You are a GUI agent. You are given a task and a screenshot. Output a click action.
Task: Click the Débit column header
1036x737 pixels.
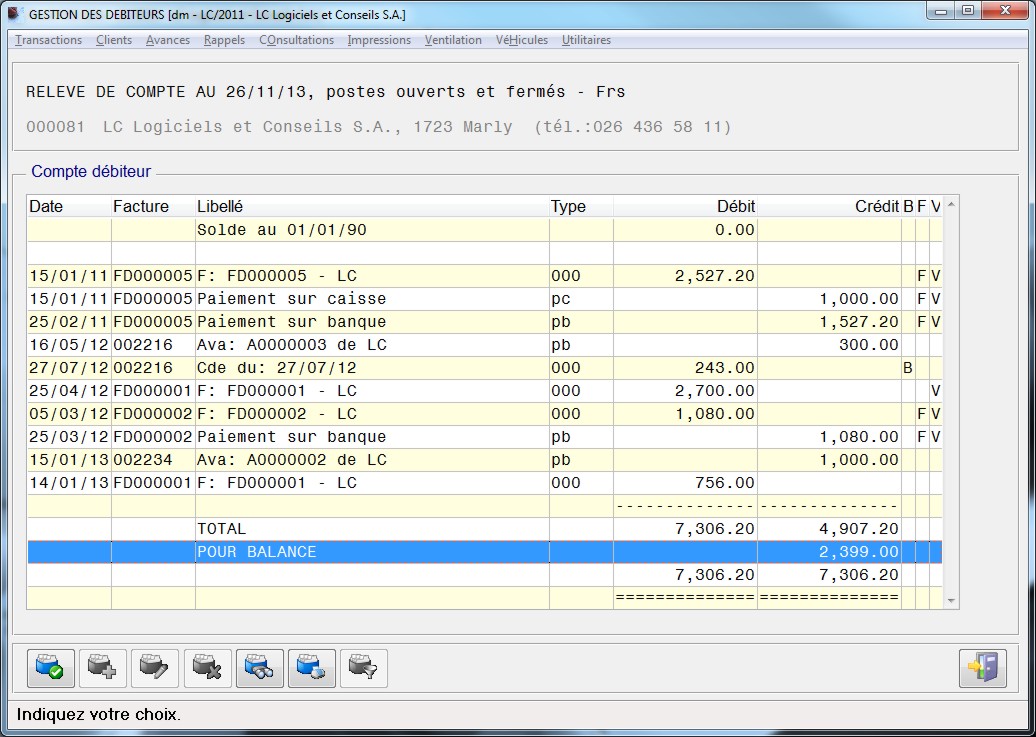pyautogui.click(x=685, y=206)
